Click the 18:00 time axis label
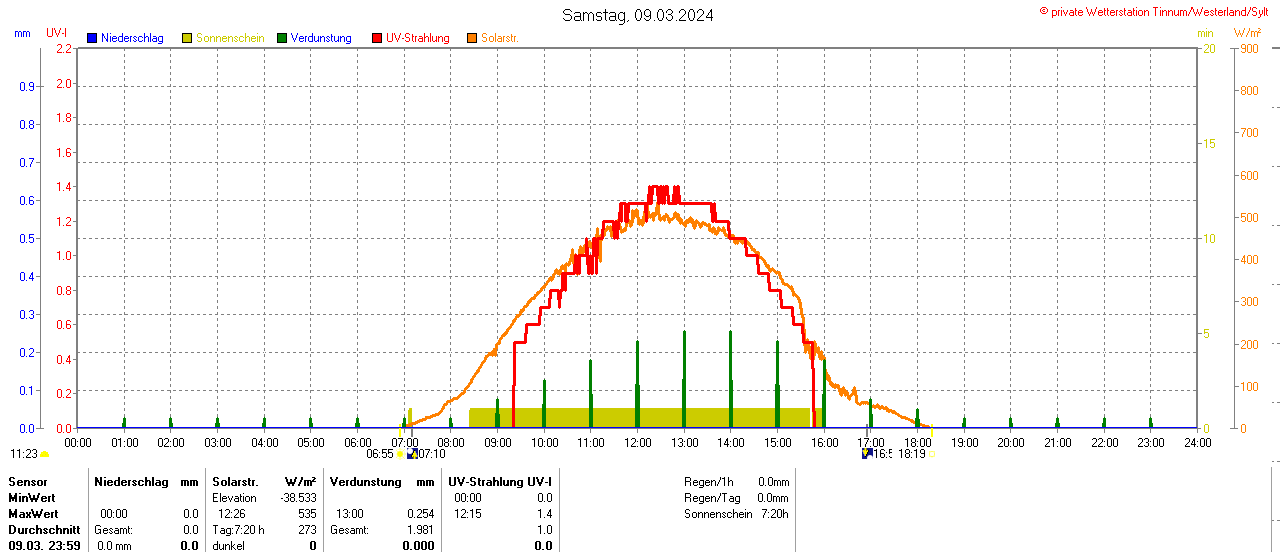1280x552 pixels. click(x=917, y=442)
